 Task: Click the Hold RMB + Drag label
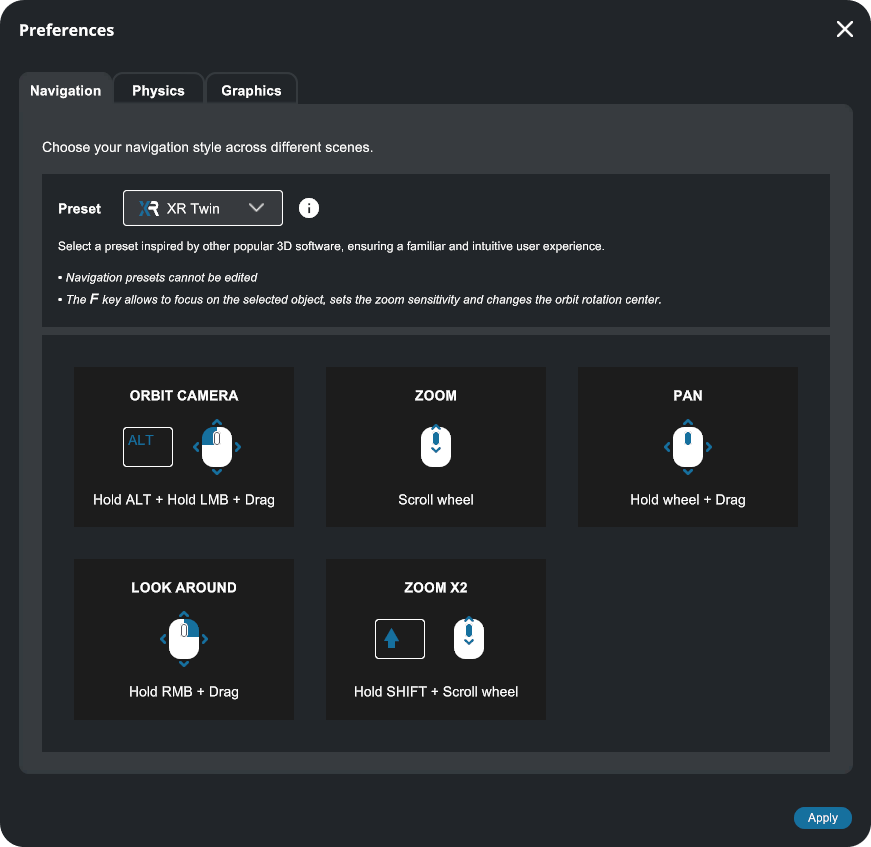click(x=184, y=691)
